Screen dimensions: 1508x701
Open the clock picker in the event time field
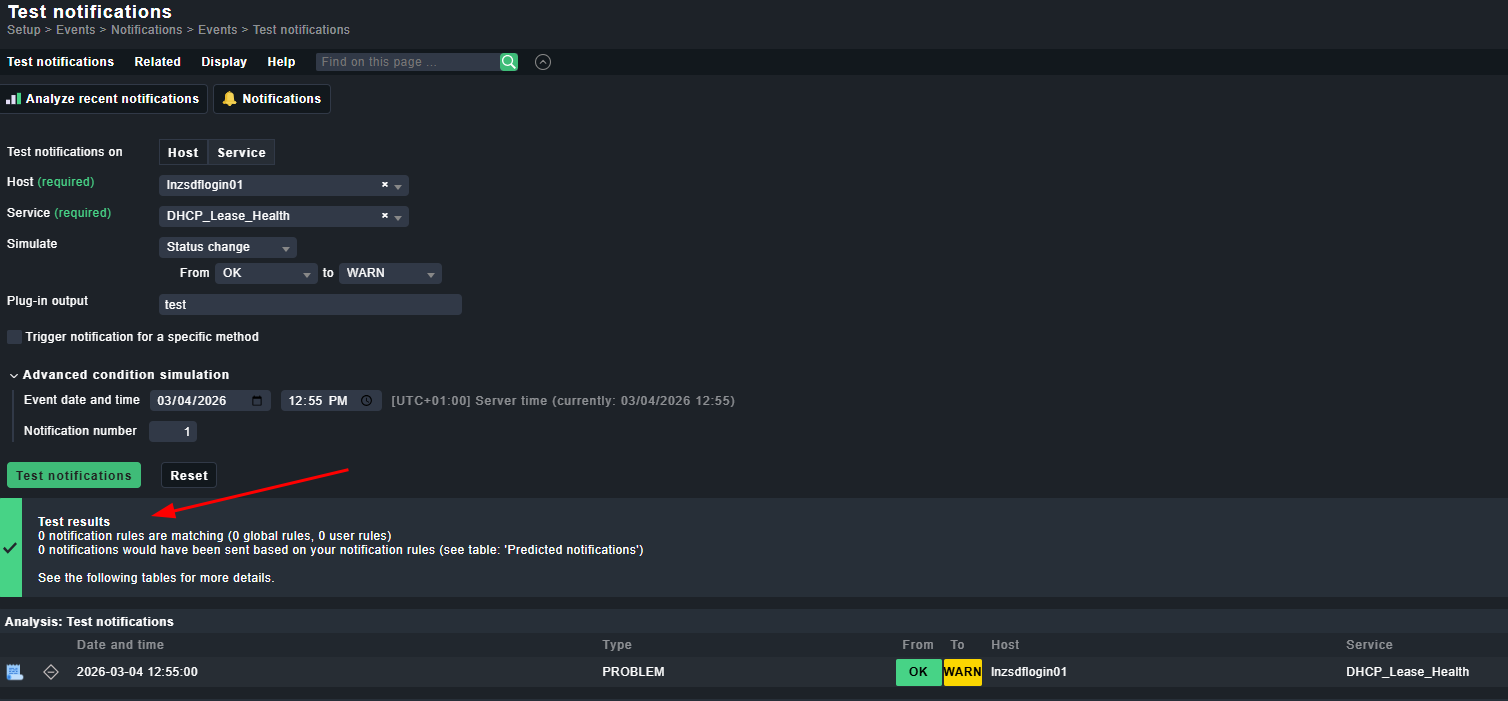click(367, 401)
